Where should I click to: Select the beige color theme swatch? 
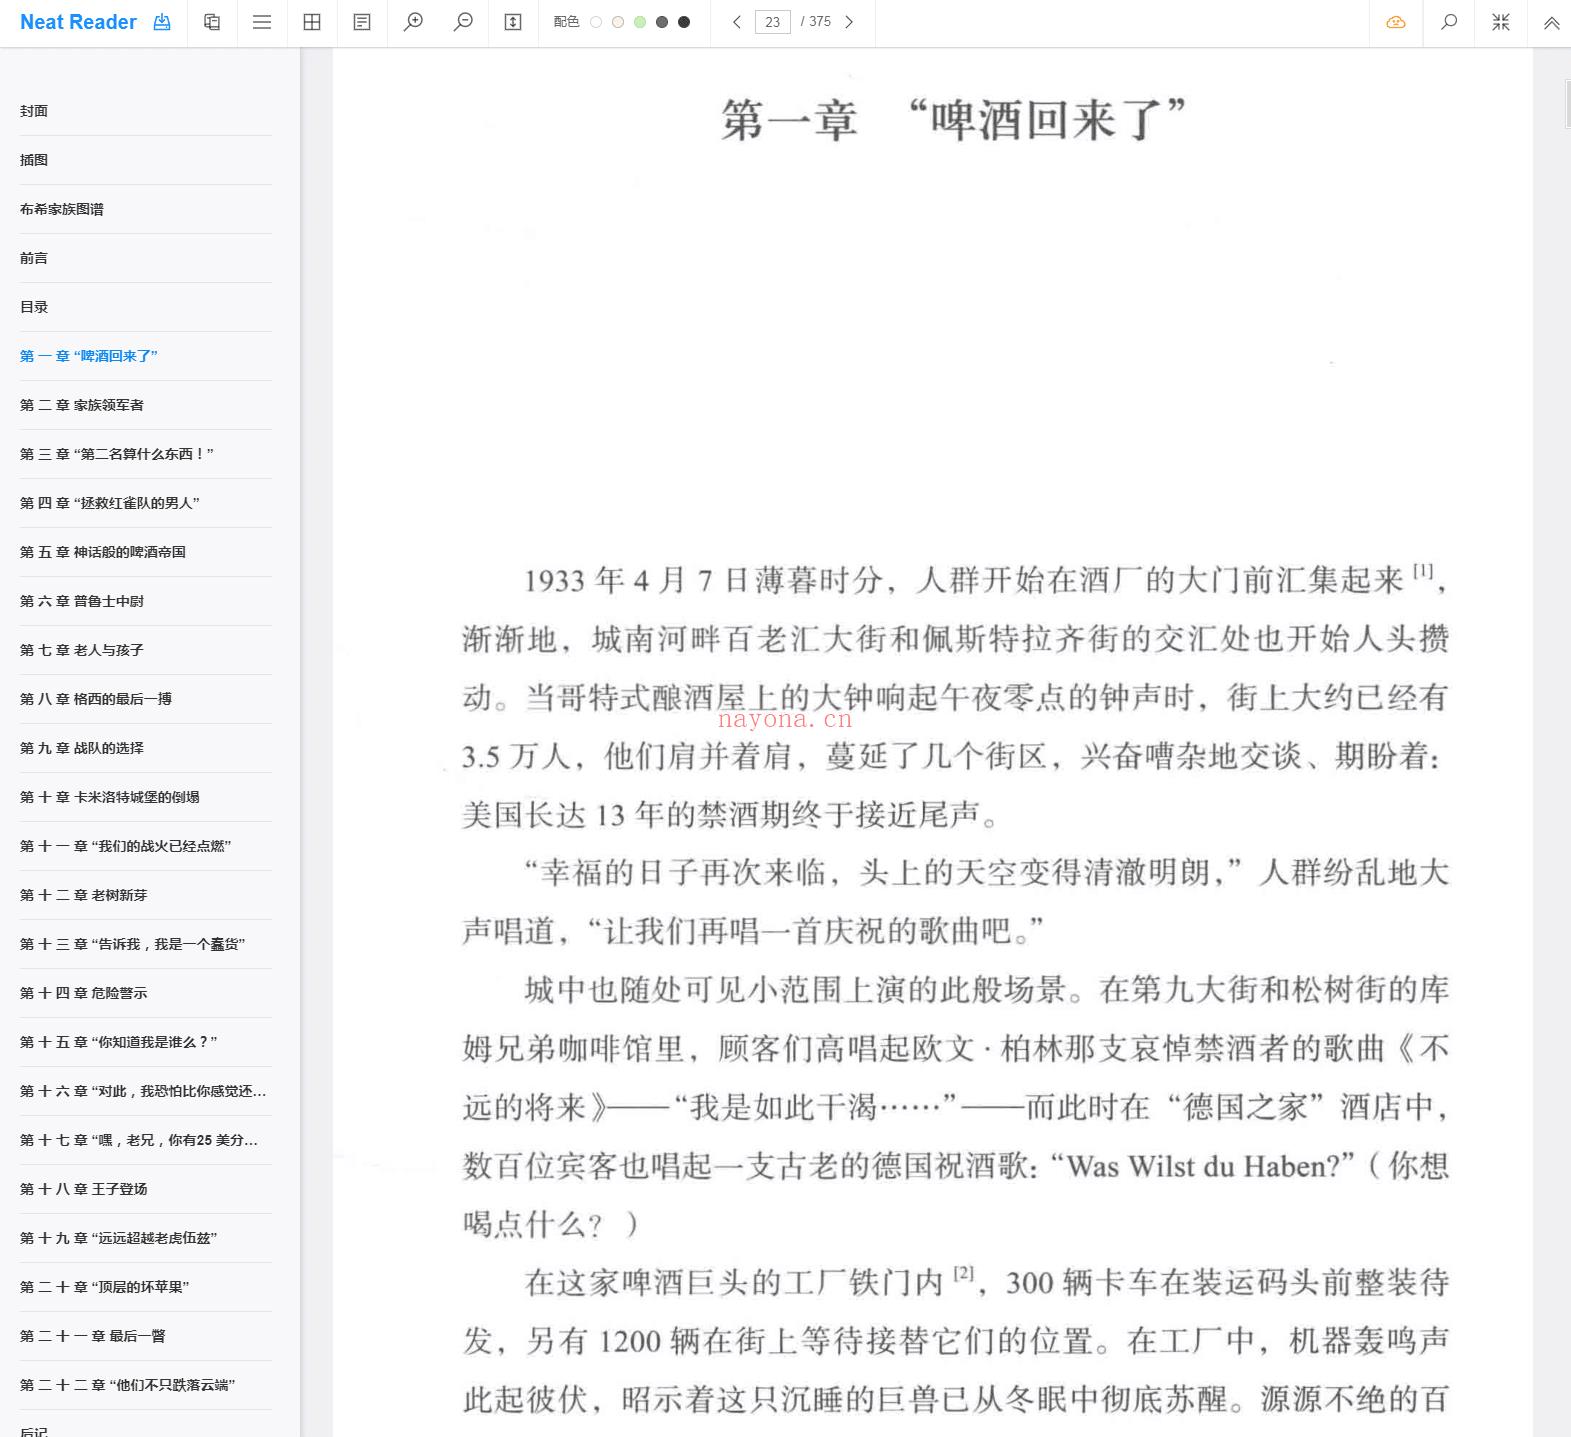click(618, 22)
